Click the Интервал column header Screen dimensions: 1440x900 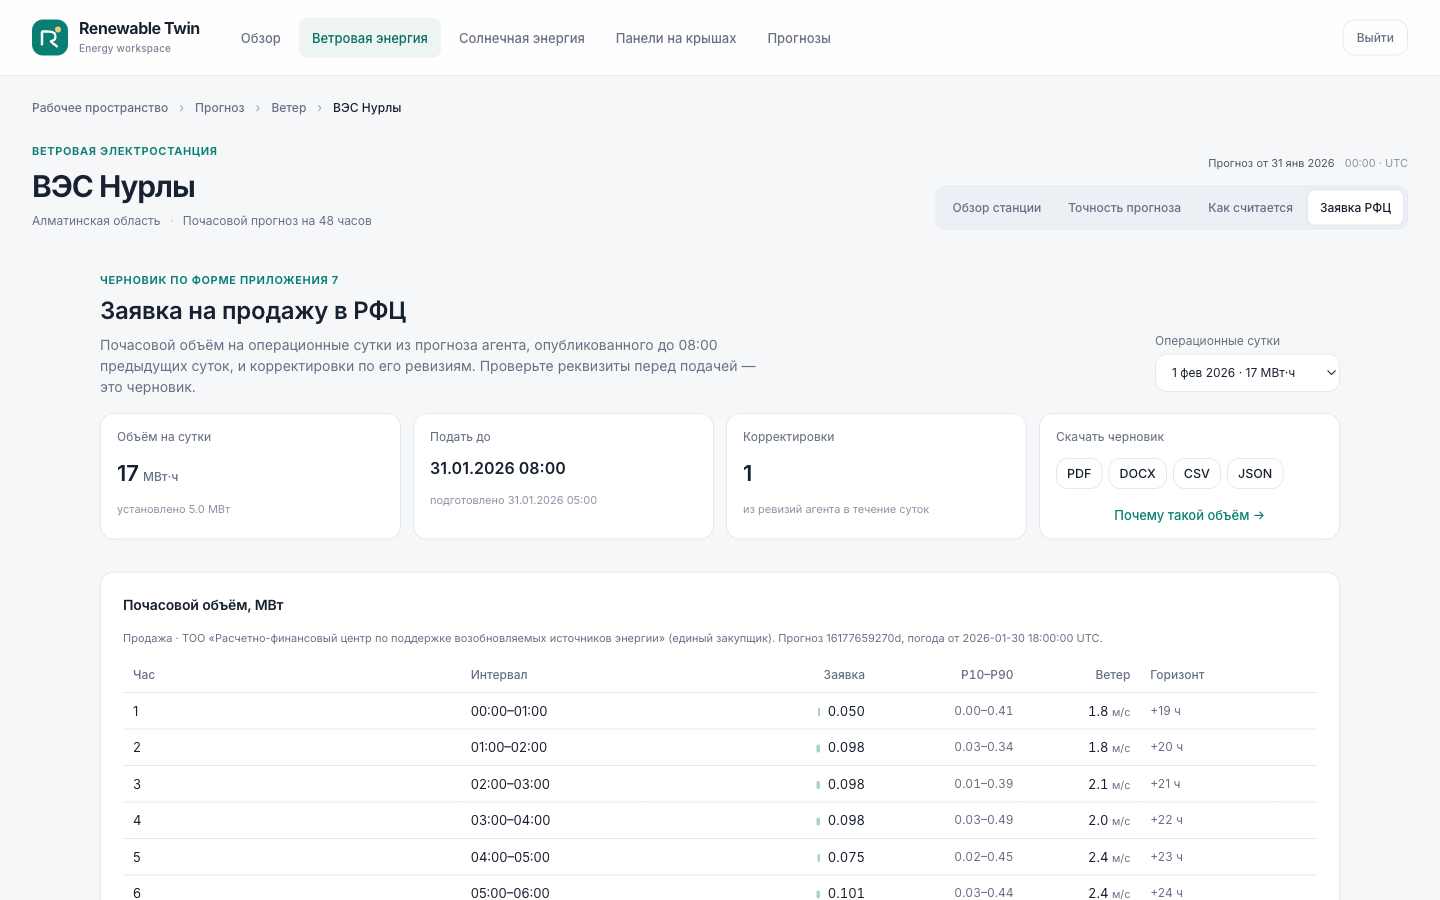pyautogui.click(x=499, y=675)
